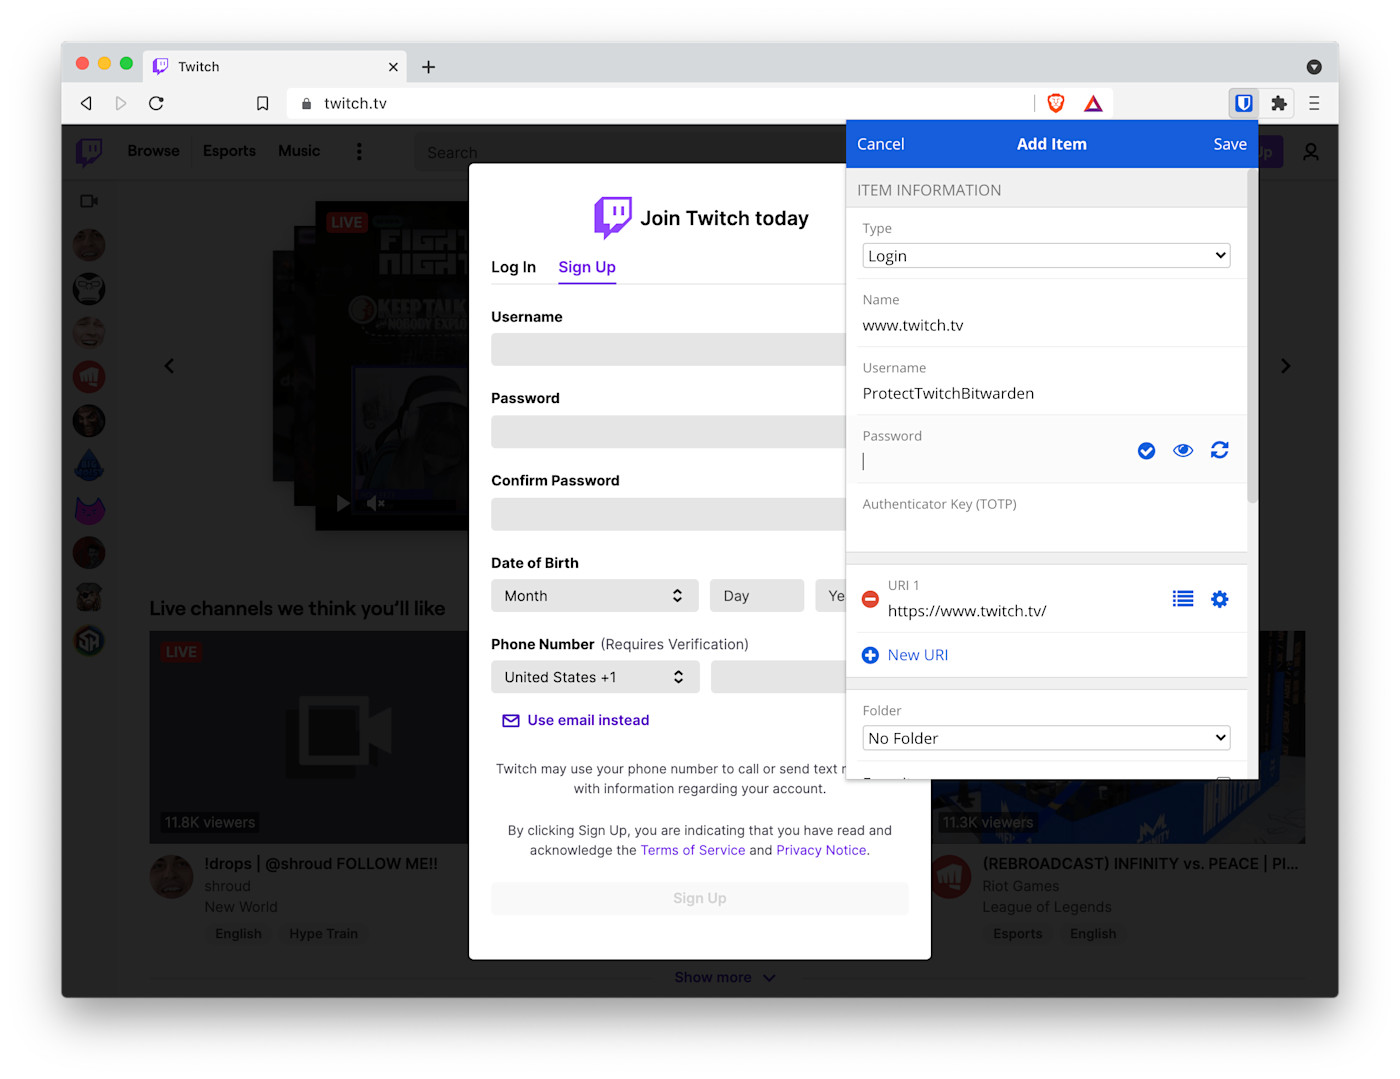Image resolution: width=1400 pixels, height=1079 pixels.
Task: Select Esports in the Twitch navigation
Action: tap(228, 151)
